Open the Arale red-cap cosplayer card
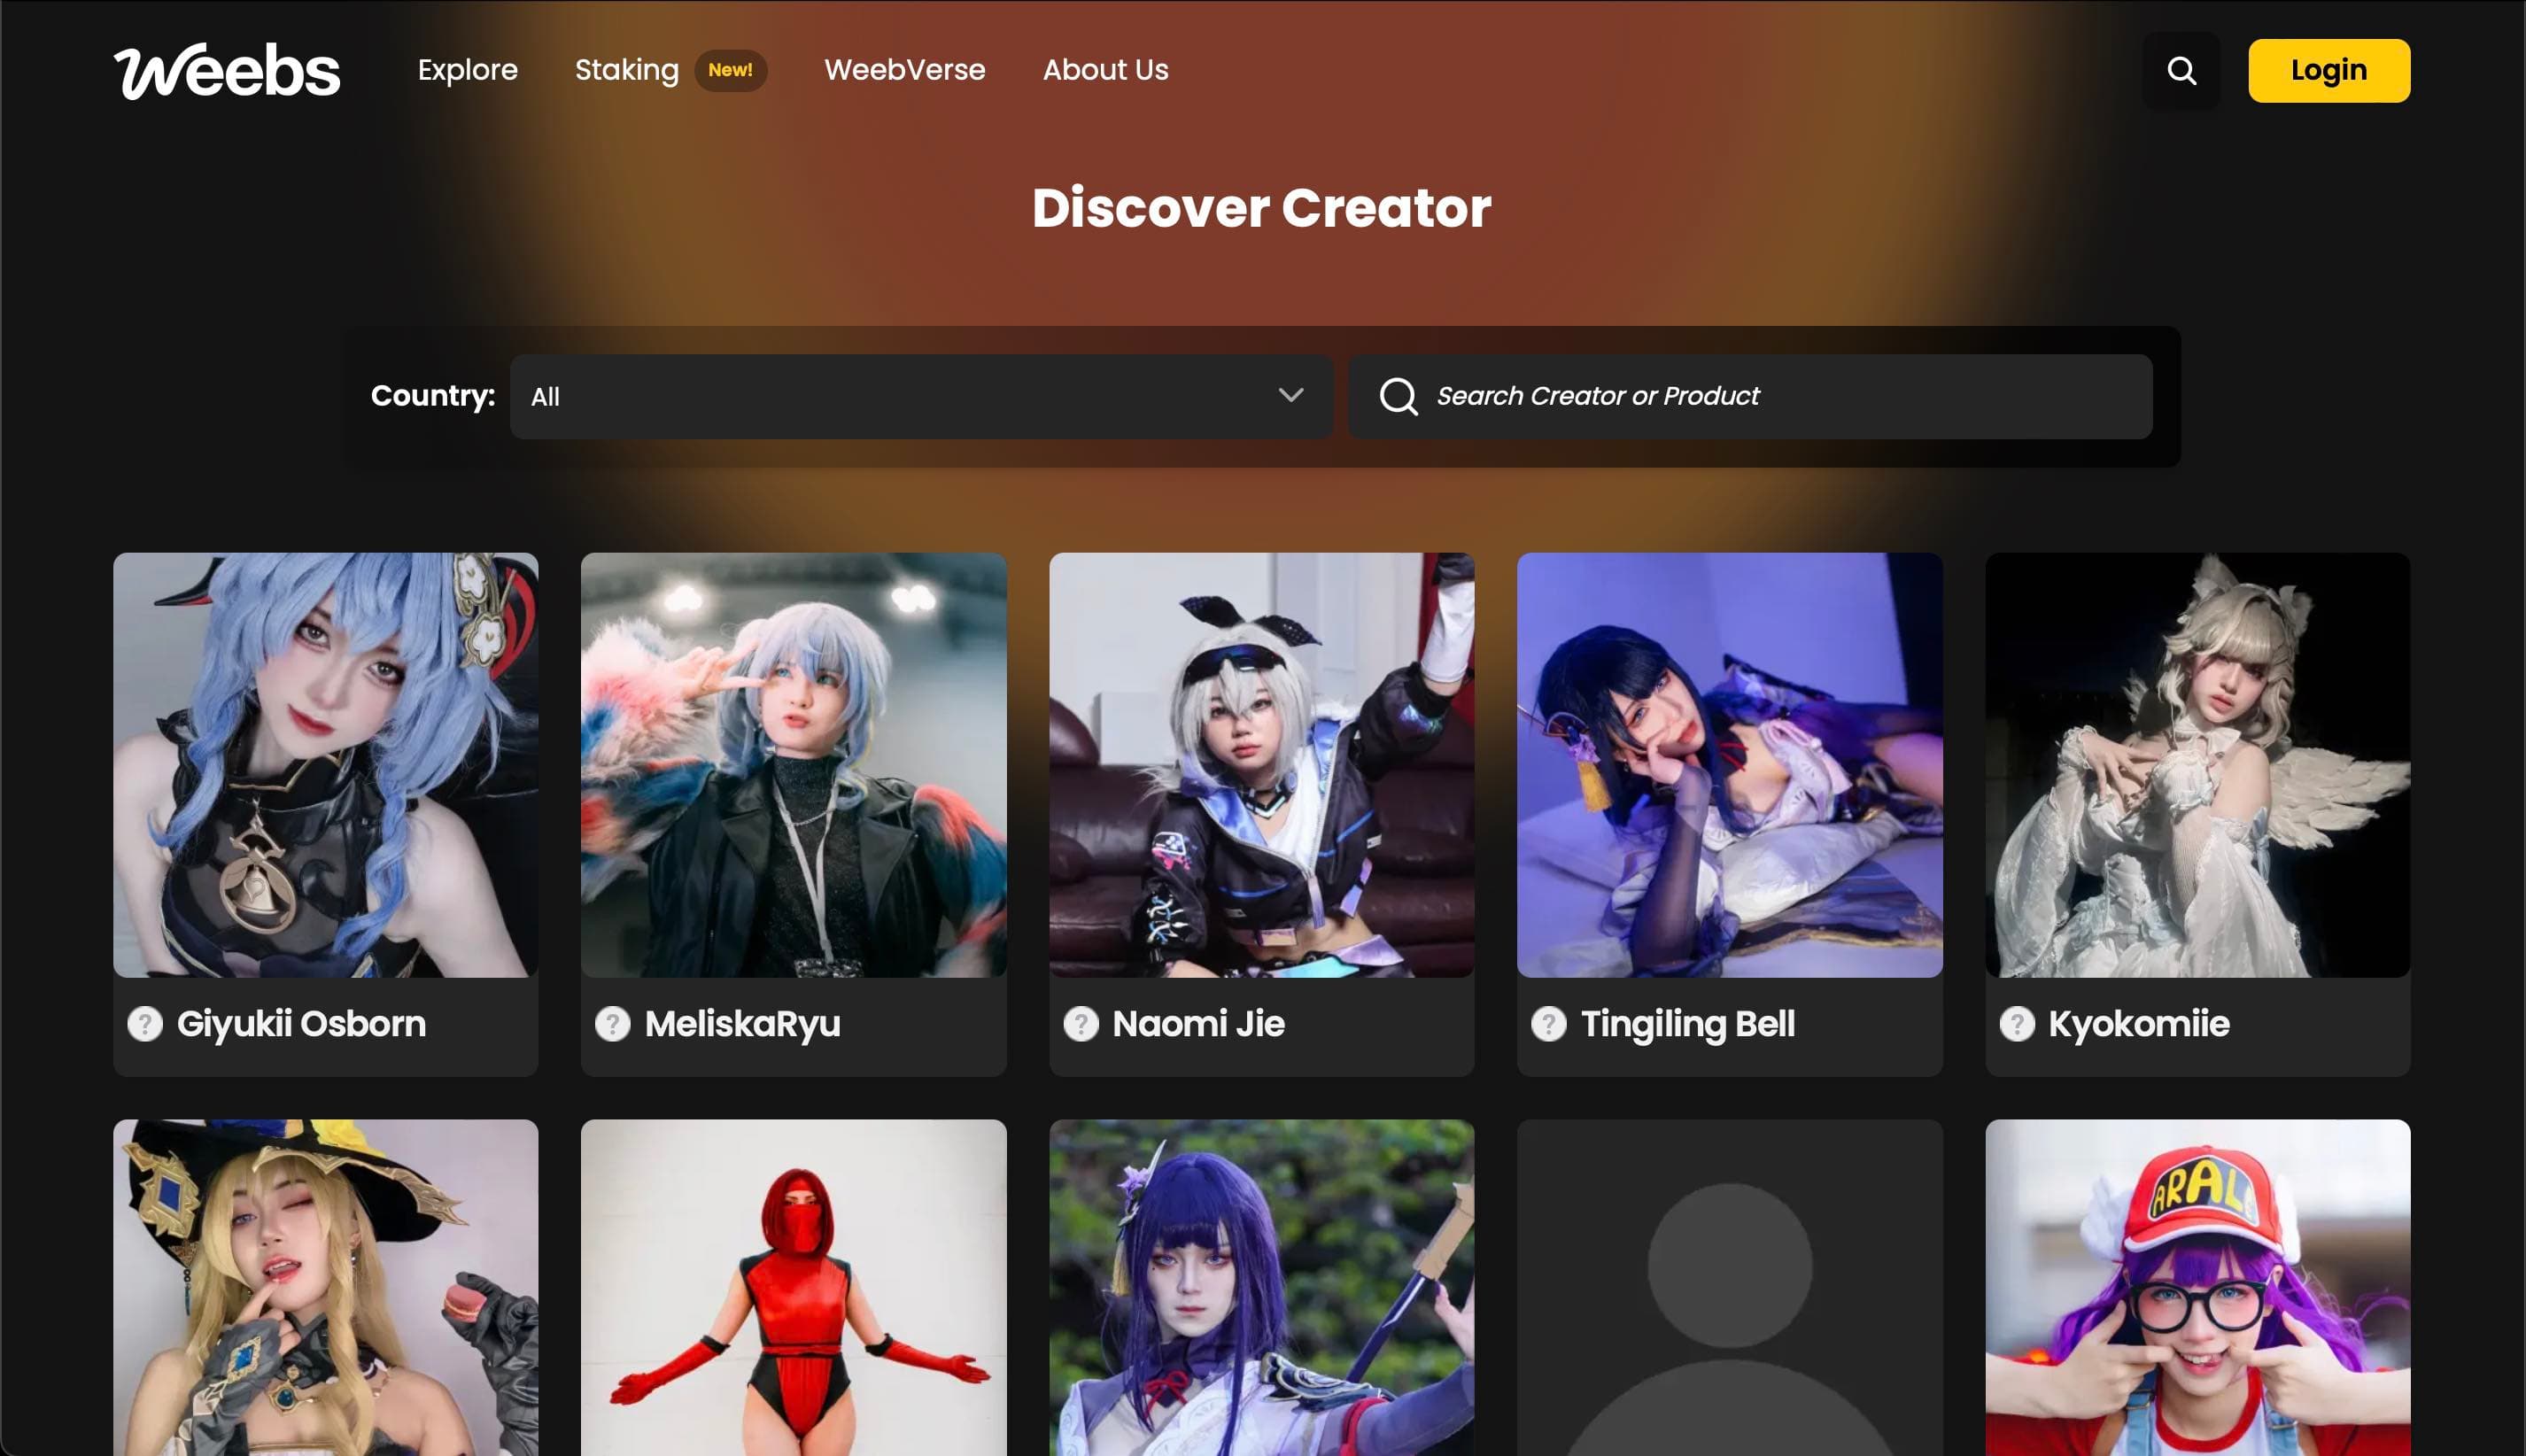 (2198, 1288)
